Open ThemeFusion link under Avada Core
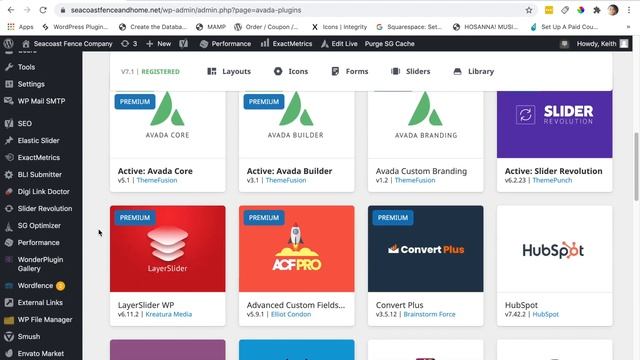The image size is (640, 360). [x=157, y=180]
